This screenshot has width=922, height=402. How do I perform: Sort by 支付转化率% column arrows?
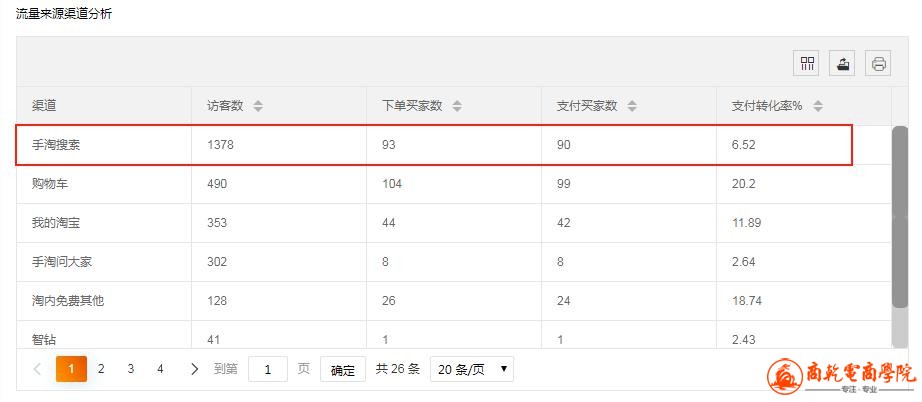817,106
